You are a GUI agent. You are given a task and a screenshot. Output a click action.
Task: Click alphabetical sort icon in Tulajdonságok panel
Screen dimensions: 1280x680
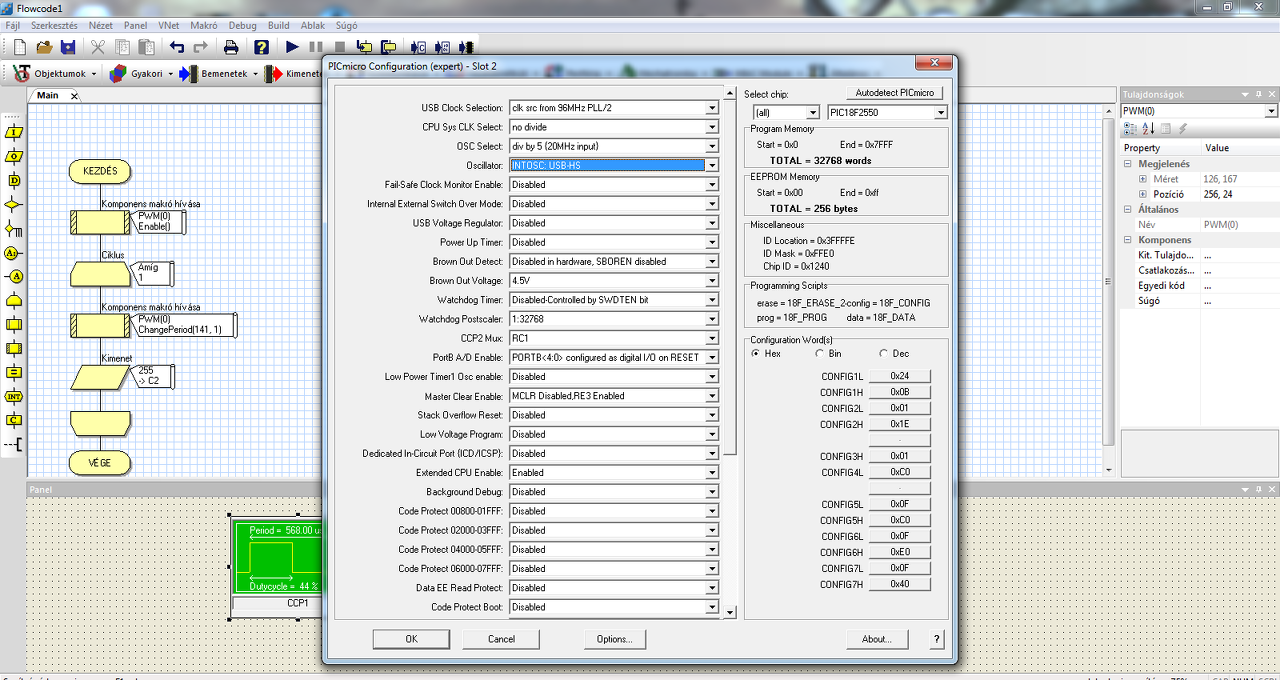click(1148, 128)
